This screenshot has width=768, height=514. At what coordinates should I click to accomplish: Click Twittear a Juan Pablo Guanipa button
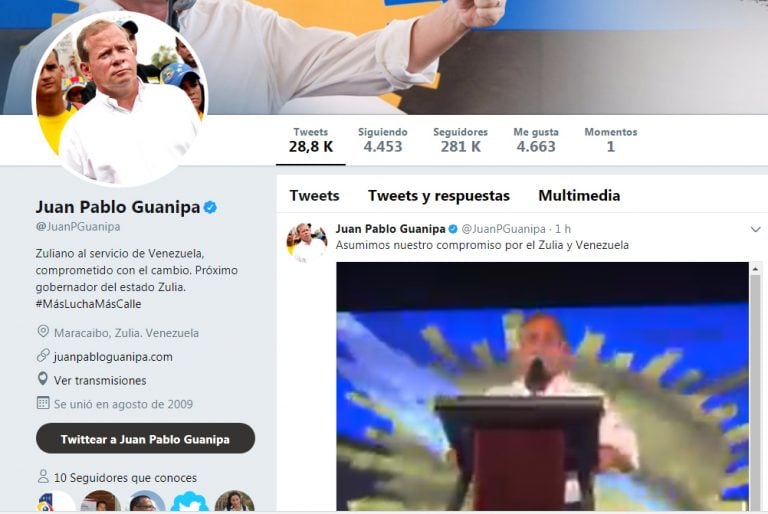pyautogui.click(x=145, y=439)
